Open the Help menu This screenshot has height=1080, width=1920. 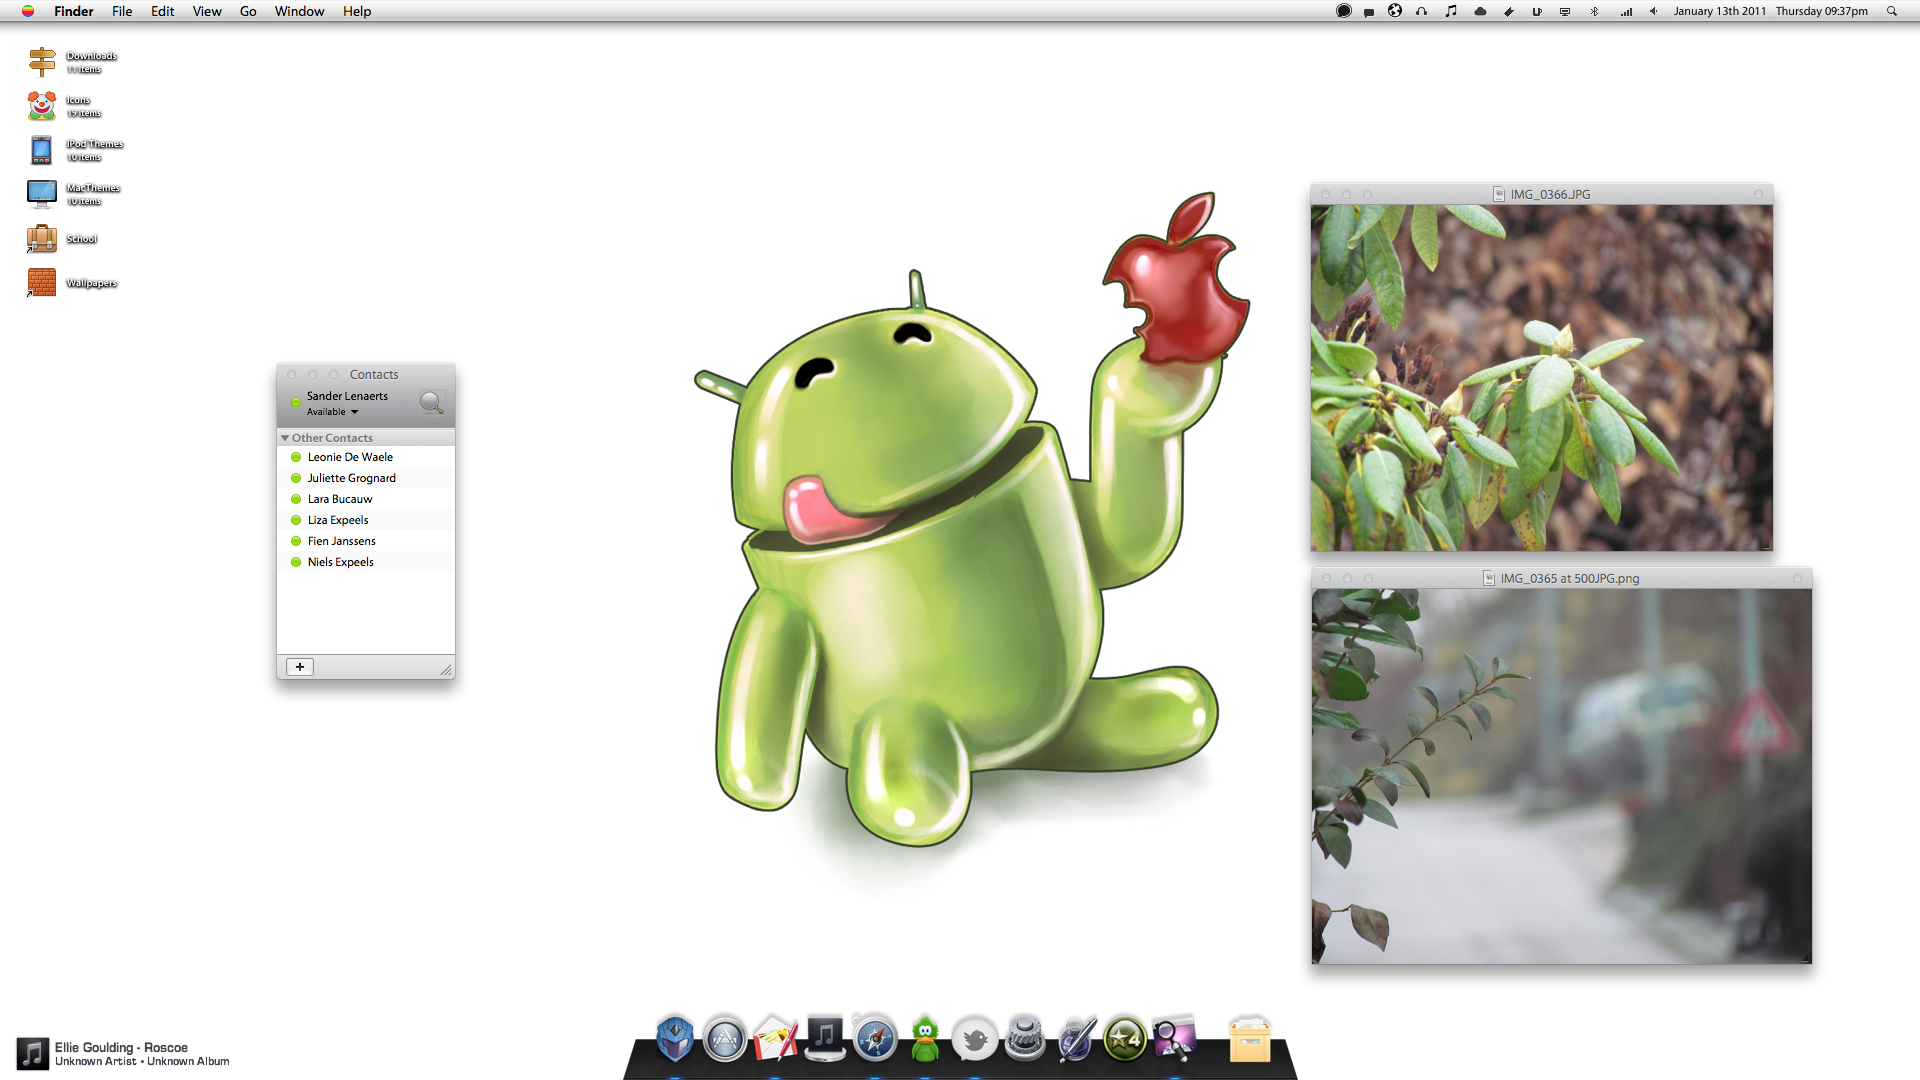[357, 11]
